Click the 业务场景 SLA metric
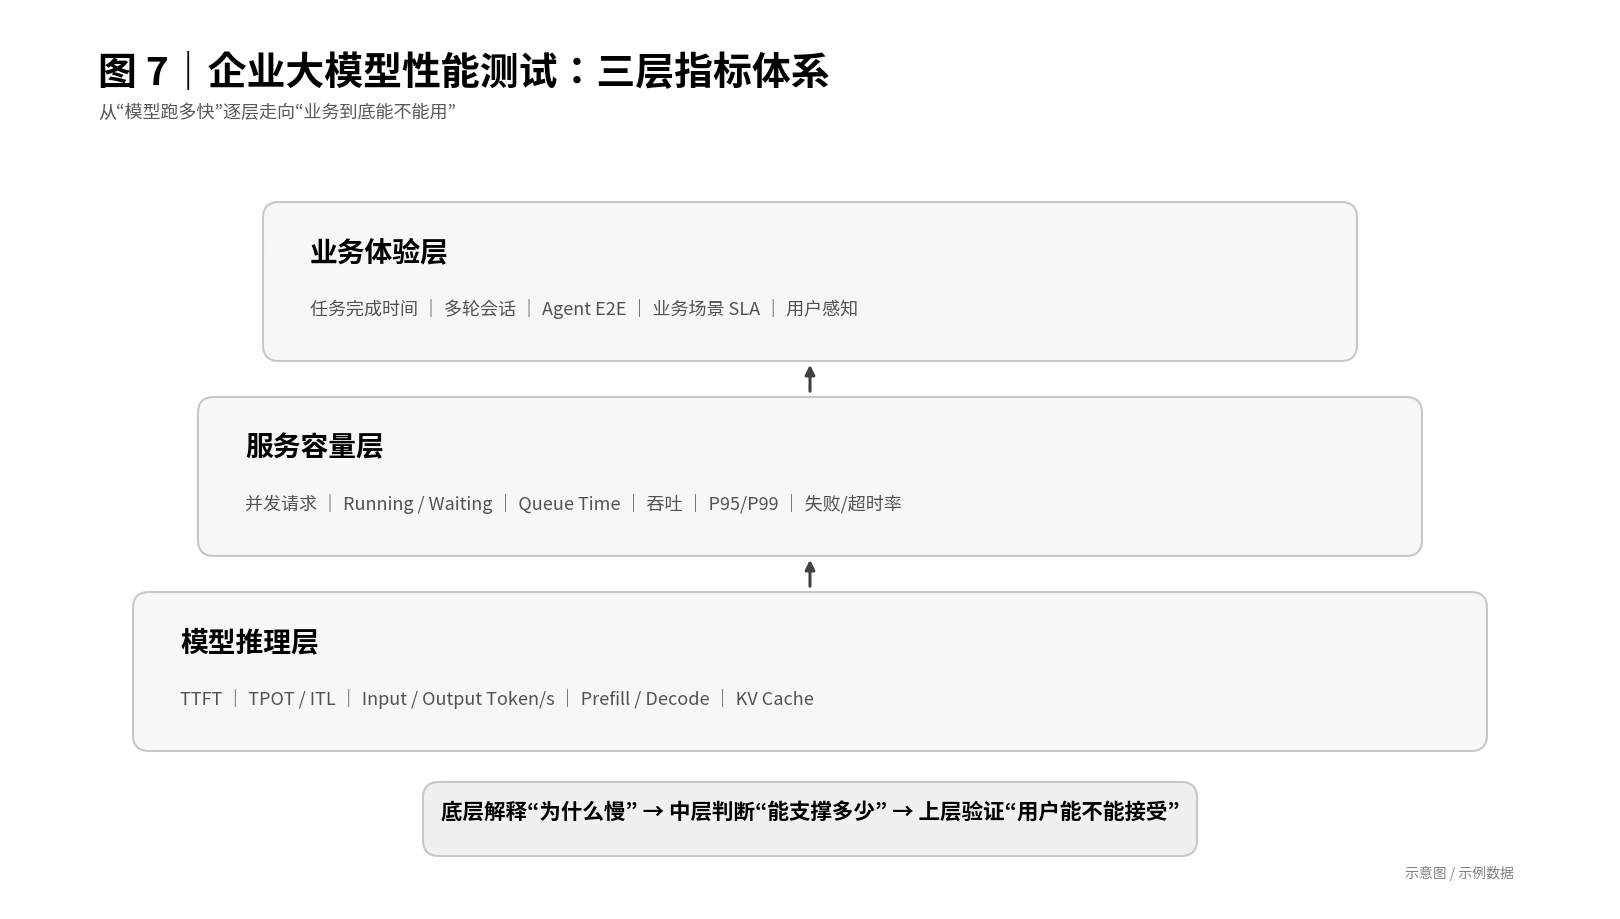 [x=706, y=308]
